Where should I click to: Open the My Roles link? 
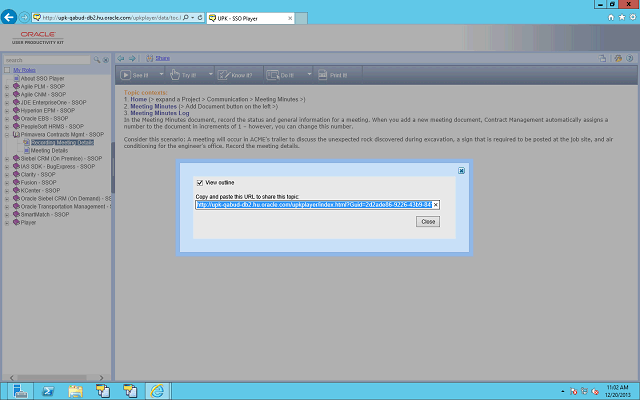tap(24, 70)
